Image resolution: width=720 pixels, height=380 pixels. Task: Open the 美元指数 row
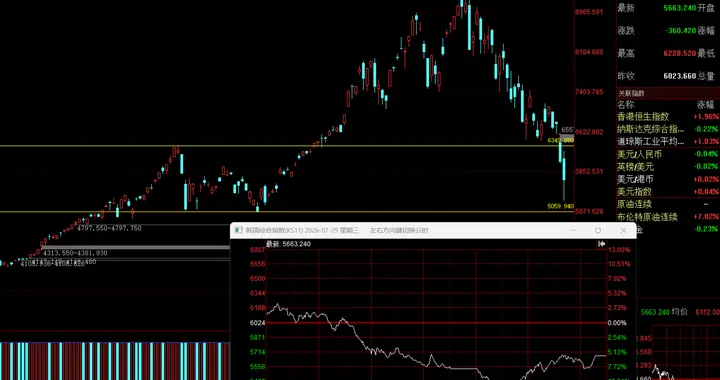[x=668, y=192]
